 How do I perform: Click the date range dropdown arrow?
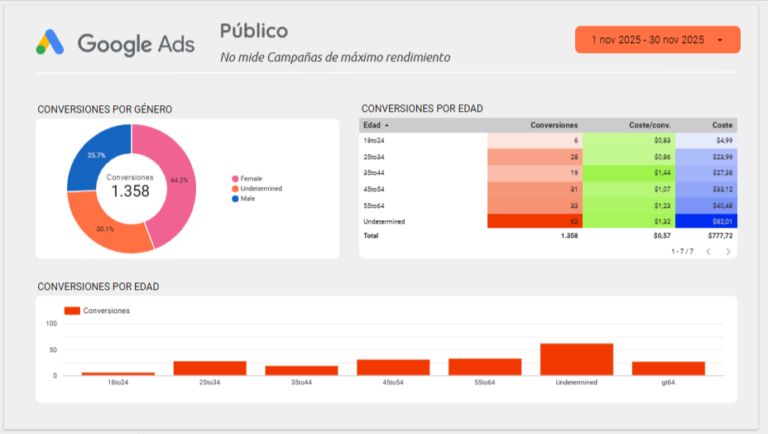coord(721,40)
